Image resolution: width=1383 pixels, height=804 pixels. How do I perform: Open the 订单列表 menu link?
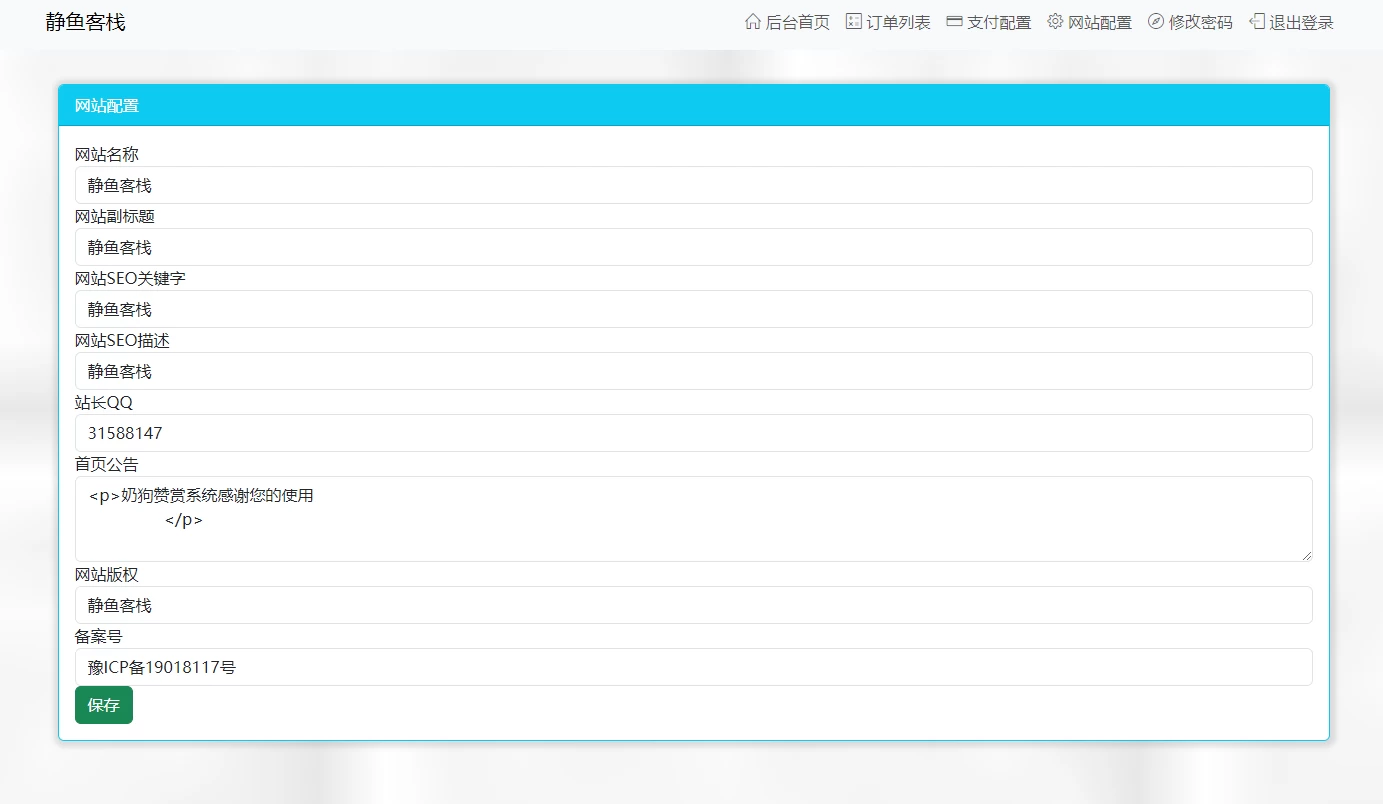pyautogui.click(x=898, y=23)
